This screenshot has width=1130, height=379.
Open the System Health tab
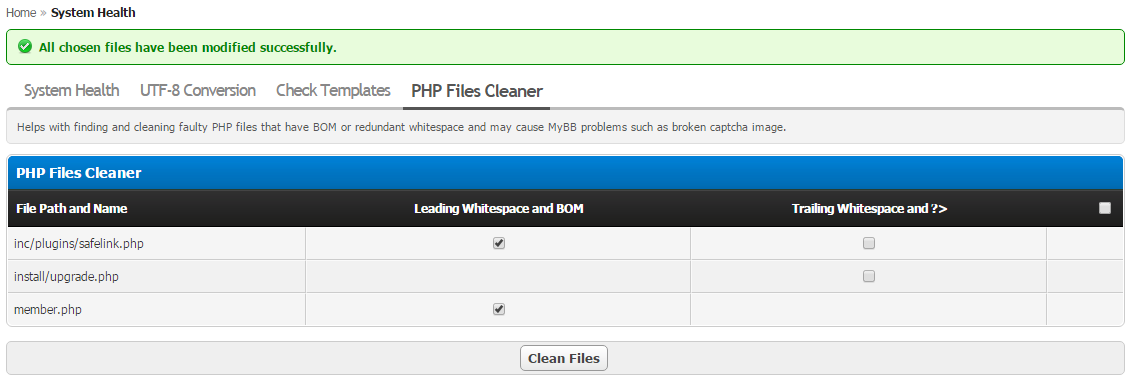(x=71, y=91)
